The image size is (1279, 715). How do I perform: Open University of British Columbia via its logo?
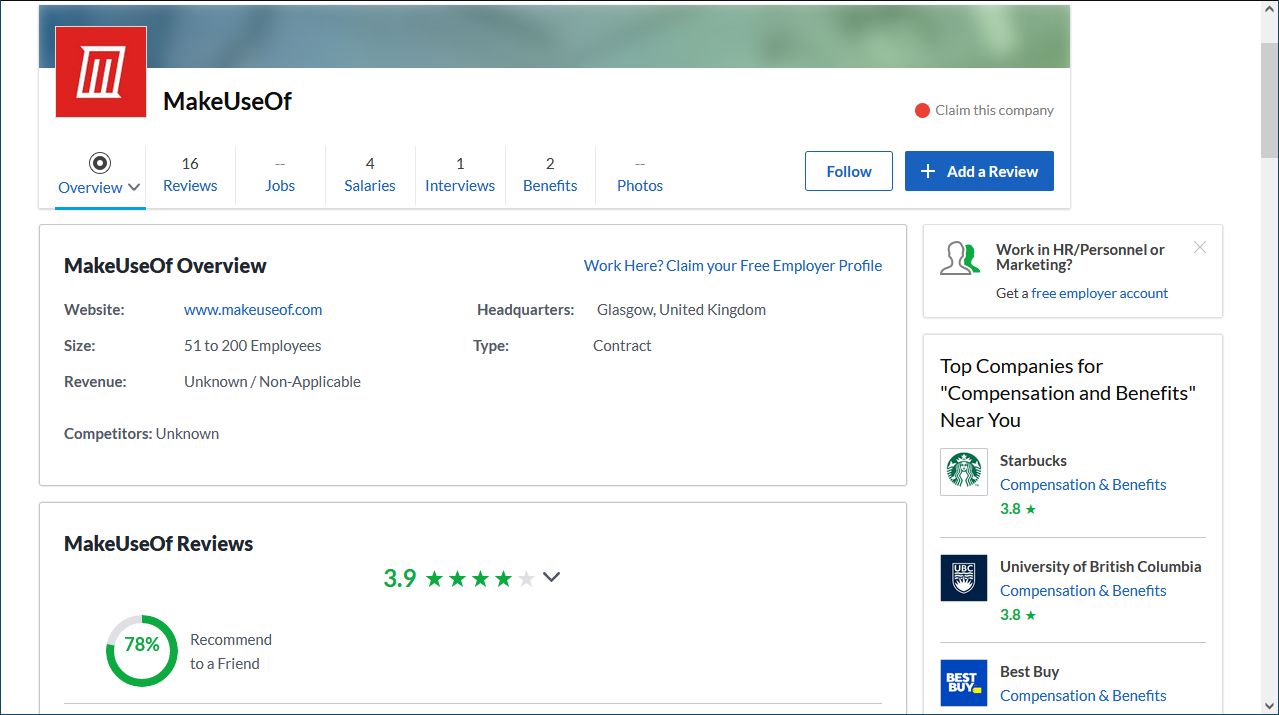(x=963, y=577)
